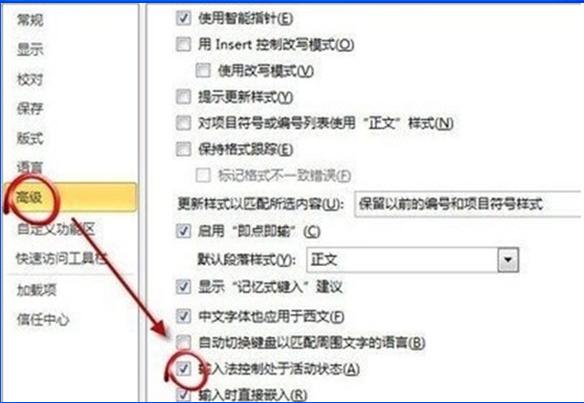Enable 用 Insert 控制改写模式 checkbox
584x403 pixels.
pos(183,44)
